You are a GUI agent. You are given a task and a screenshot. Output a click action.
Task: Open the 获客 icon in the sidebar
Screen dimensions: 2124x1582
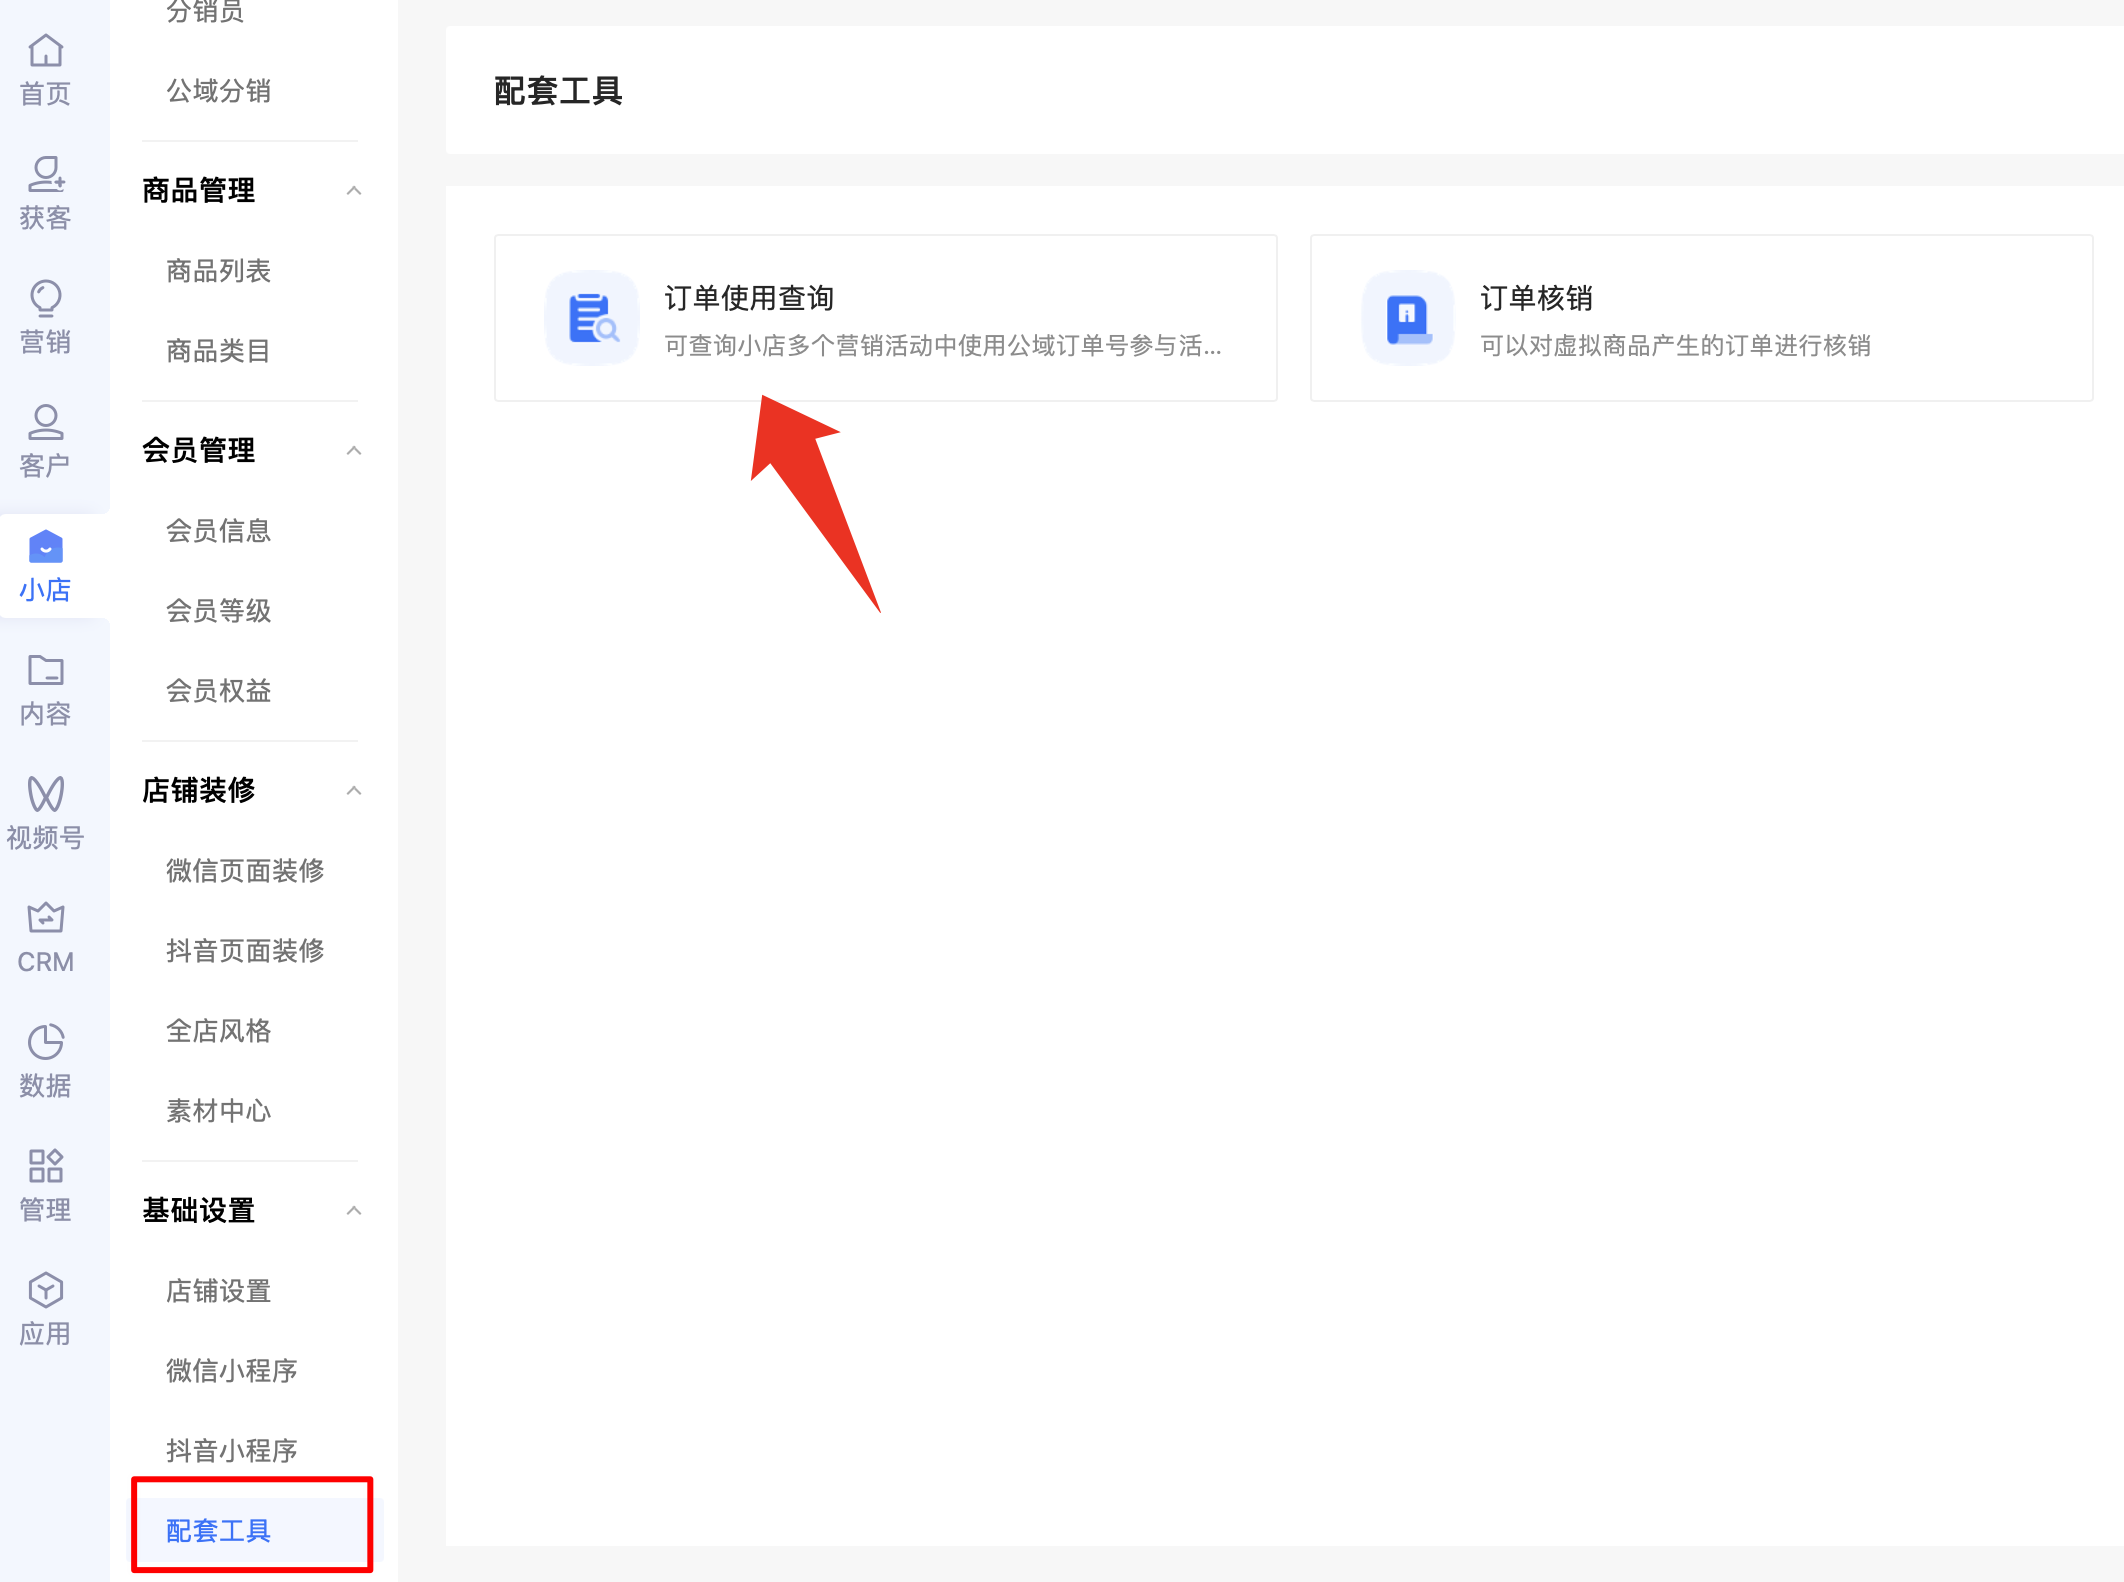click(45, 174)
